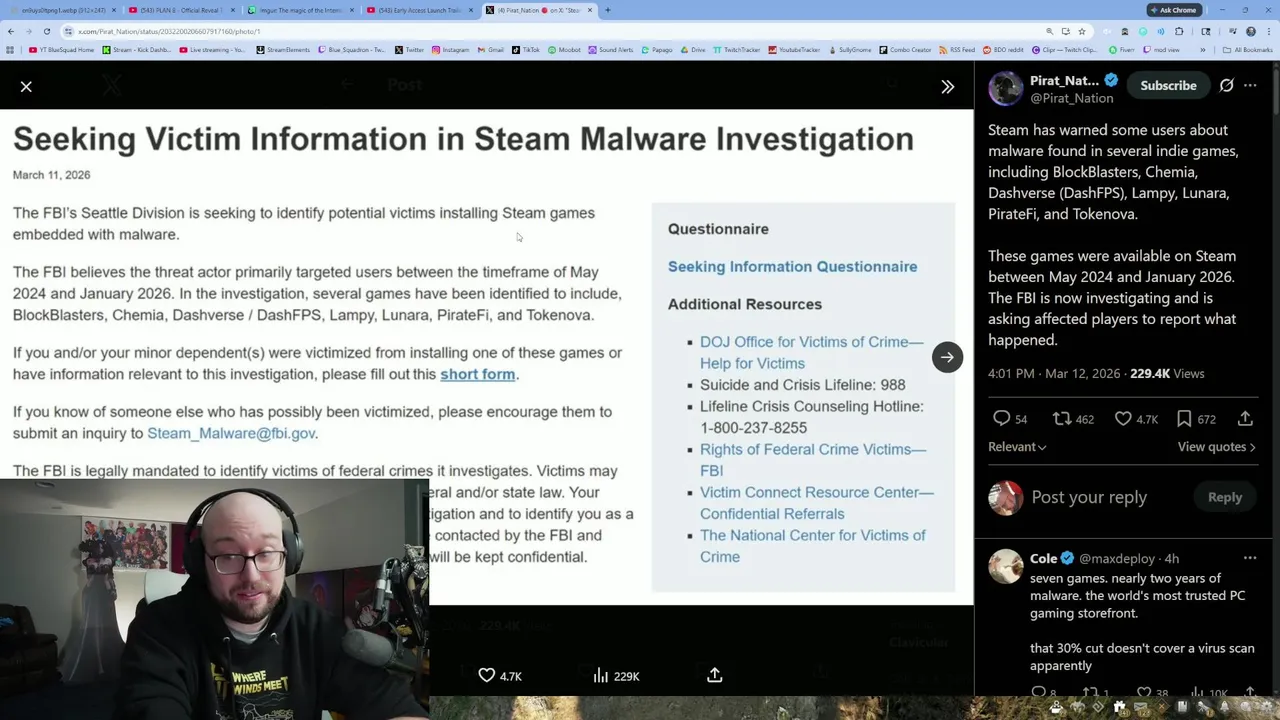Open a new browser tab
Image resolution: width=1280 pixels, height=720 pixels.
(607, 10)
